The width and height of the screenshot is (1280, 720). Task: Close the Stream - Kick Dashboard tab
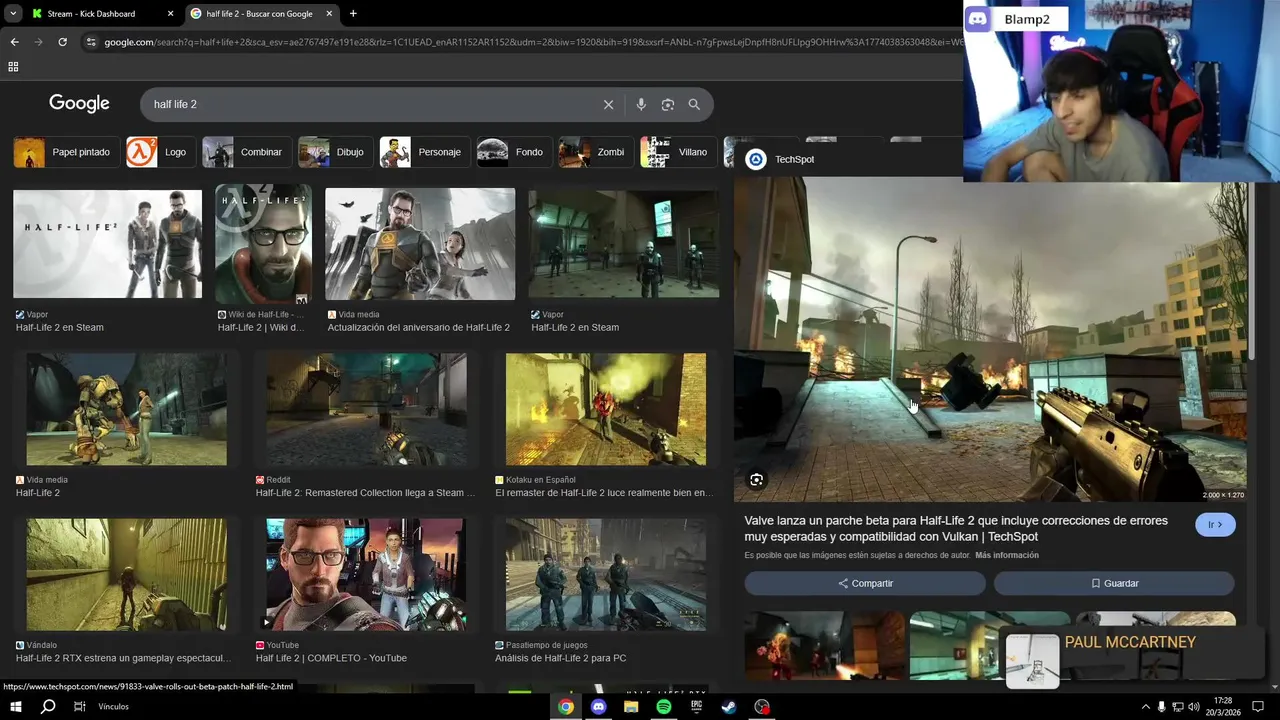point(170,14)
